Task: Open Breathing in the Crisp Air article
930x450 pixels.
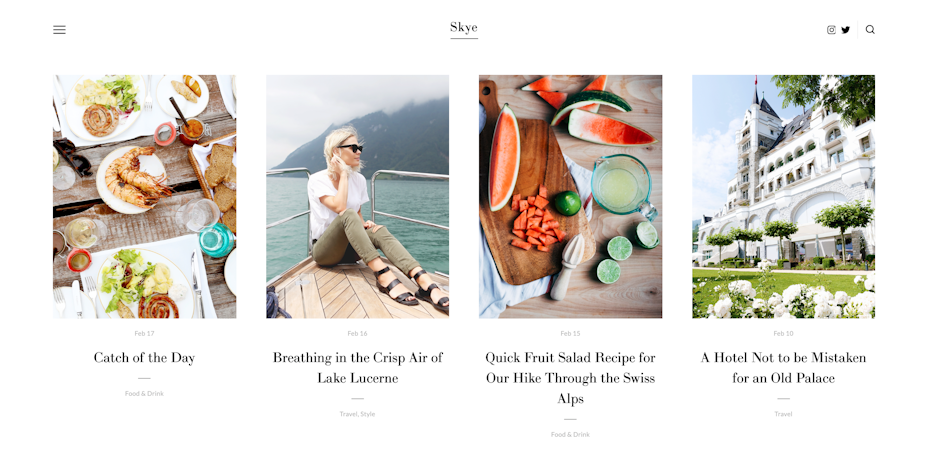Action: 358,368
